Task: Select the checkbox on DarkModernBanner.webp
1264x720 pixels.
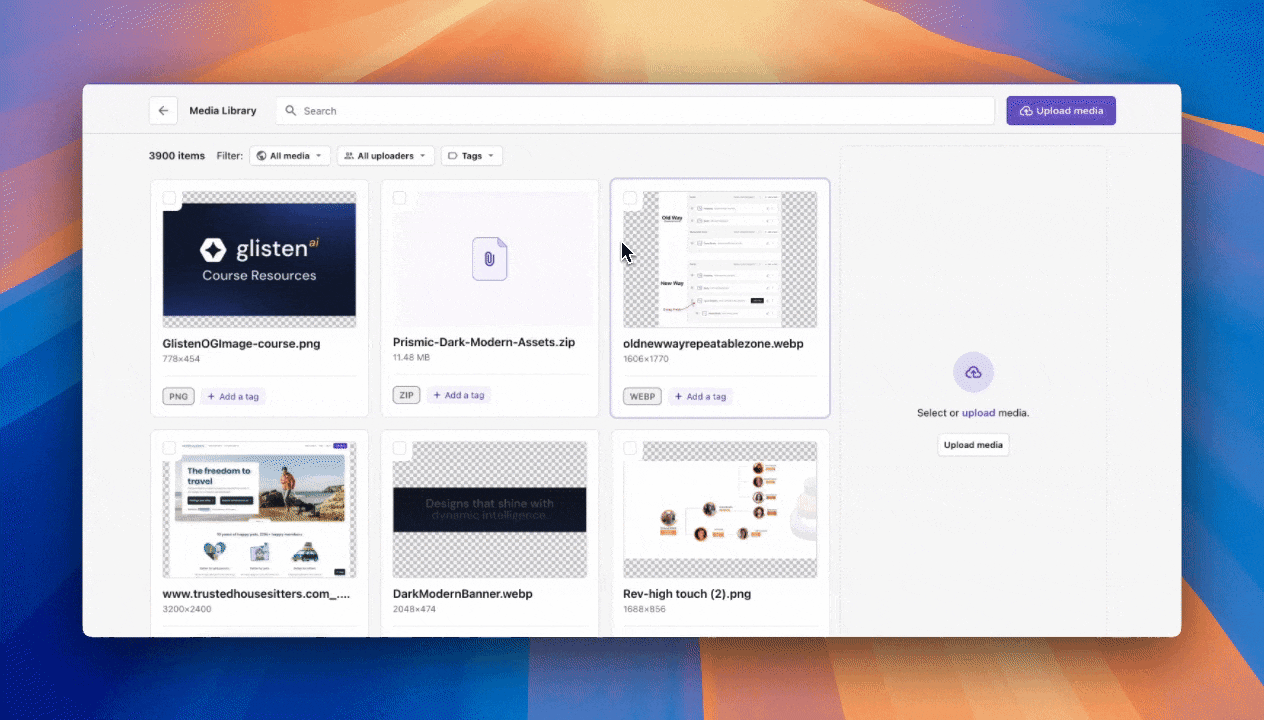Action: [x=400, y=449]
